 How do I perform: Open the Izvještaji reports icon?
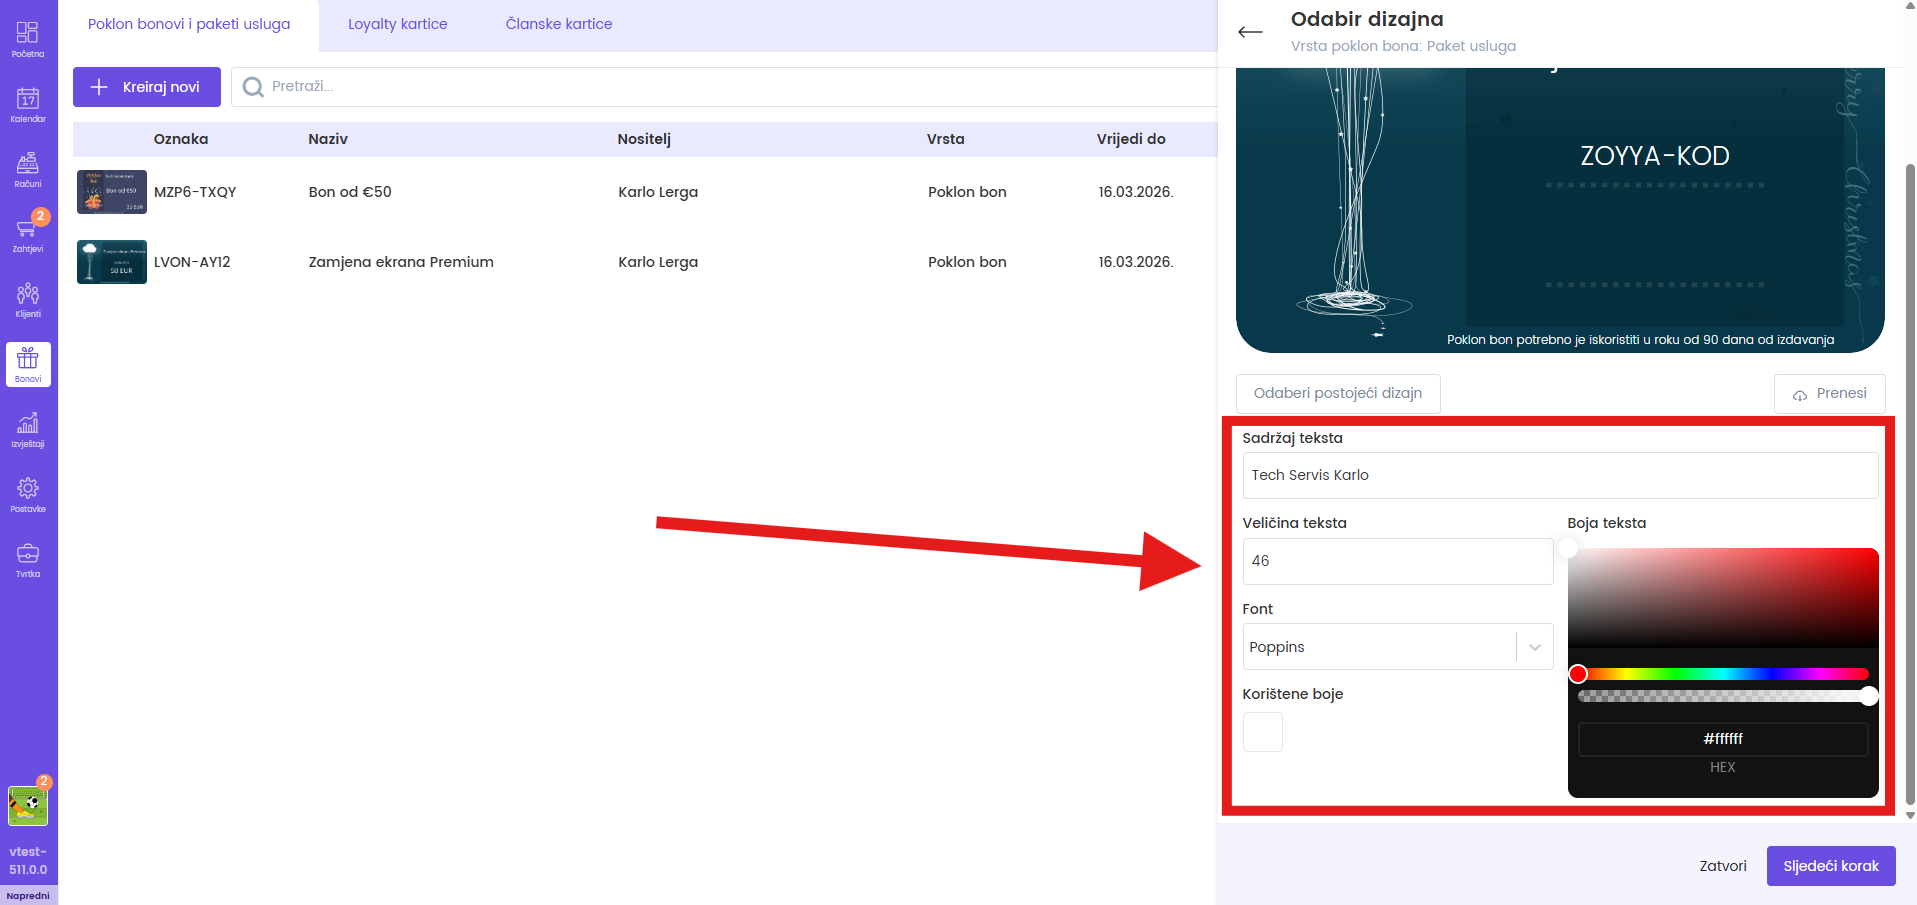(28, 428)
